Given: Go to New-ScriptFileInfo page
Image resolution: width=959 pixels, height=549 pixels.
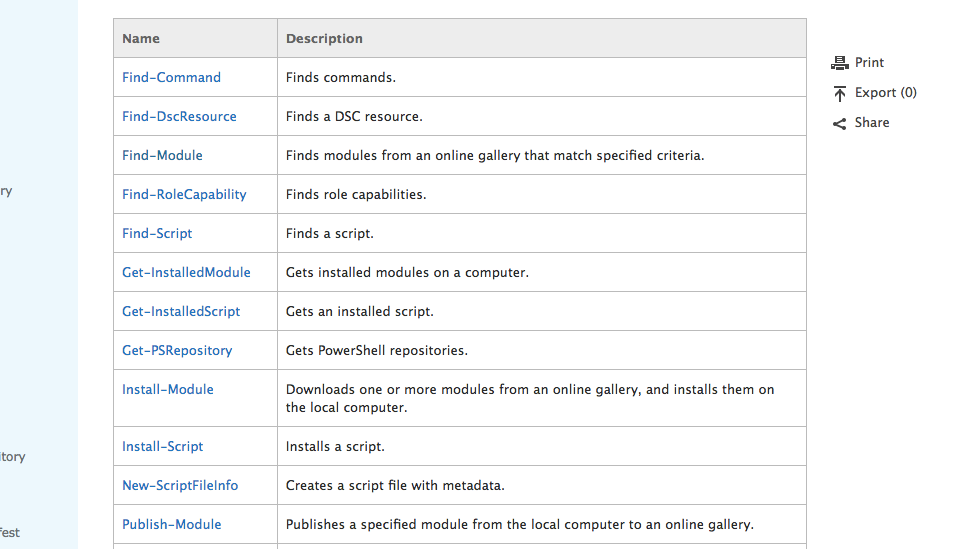Looking at the screenshot, I should 180,485.
